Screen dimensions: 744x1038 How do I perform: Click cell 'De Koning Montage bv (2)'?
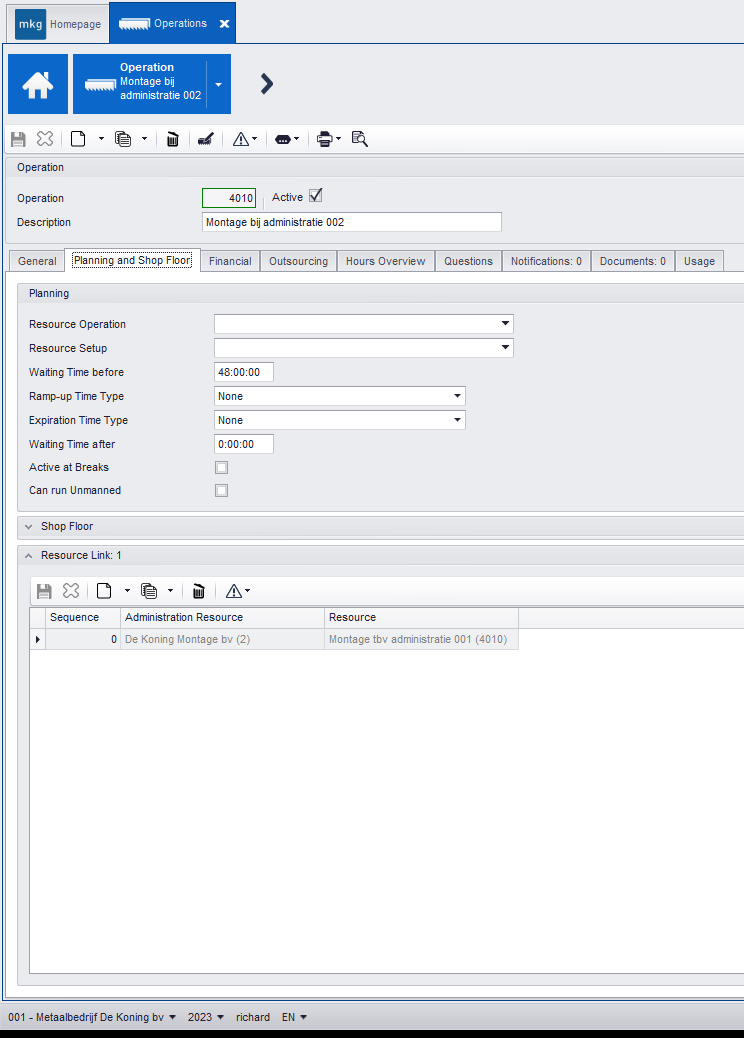tap(222, 639)
